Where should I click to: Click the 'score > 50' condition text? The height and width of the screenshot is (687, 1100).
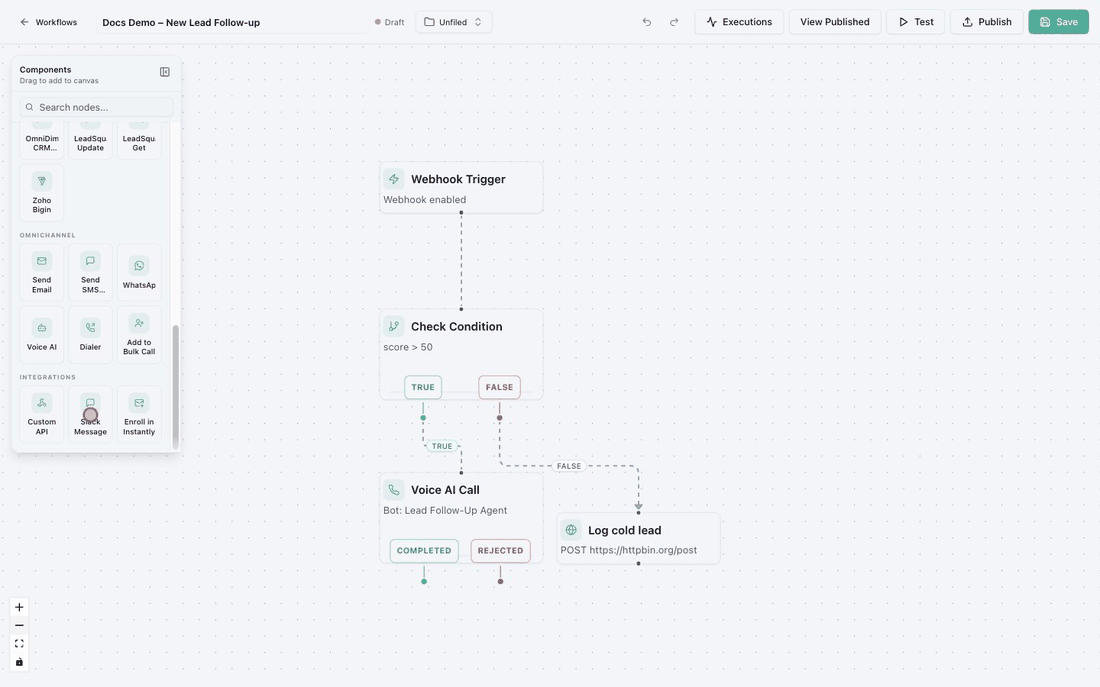408,347
